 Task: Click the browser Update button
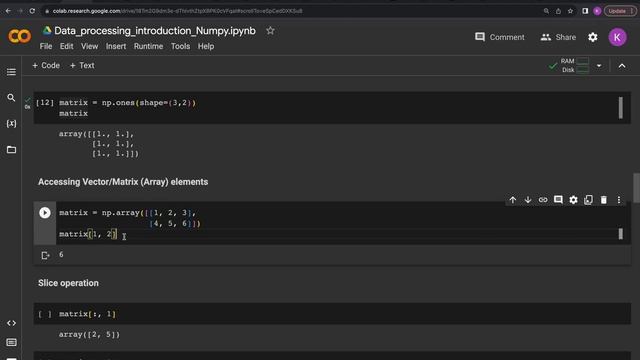pyautogui.click(x=620, y=11)
